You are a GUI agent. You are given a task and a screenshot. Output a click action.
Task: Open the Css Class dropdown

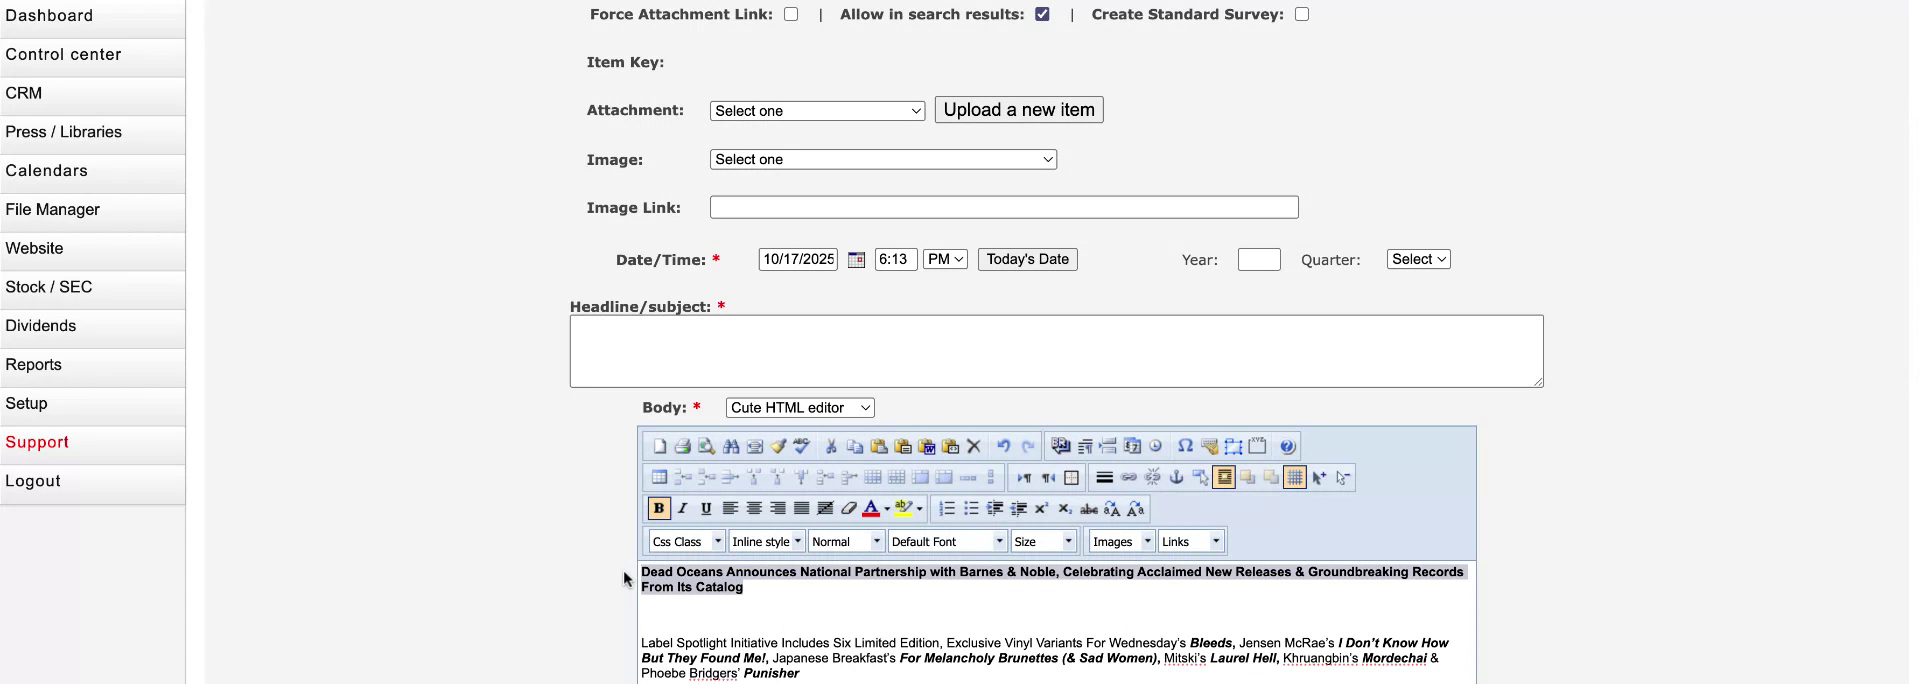(x=686, y=542)
